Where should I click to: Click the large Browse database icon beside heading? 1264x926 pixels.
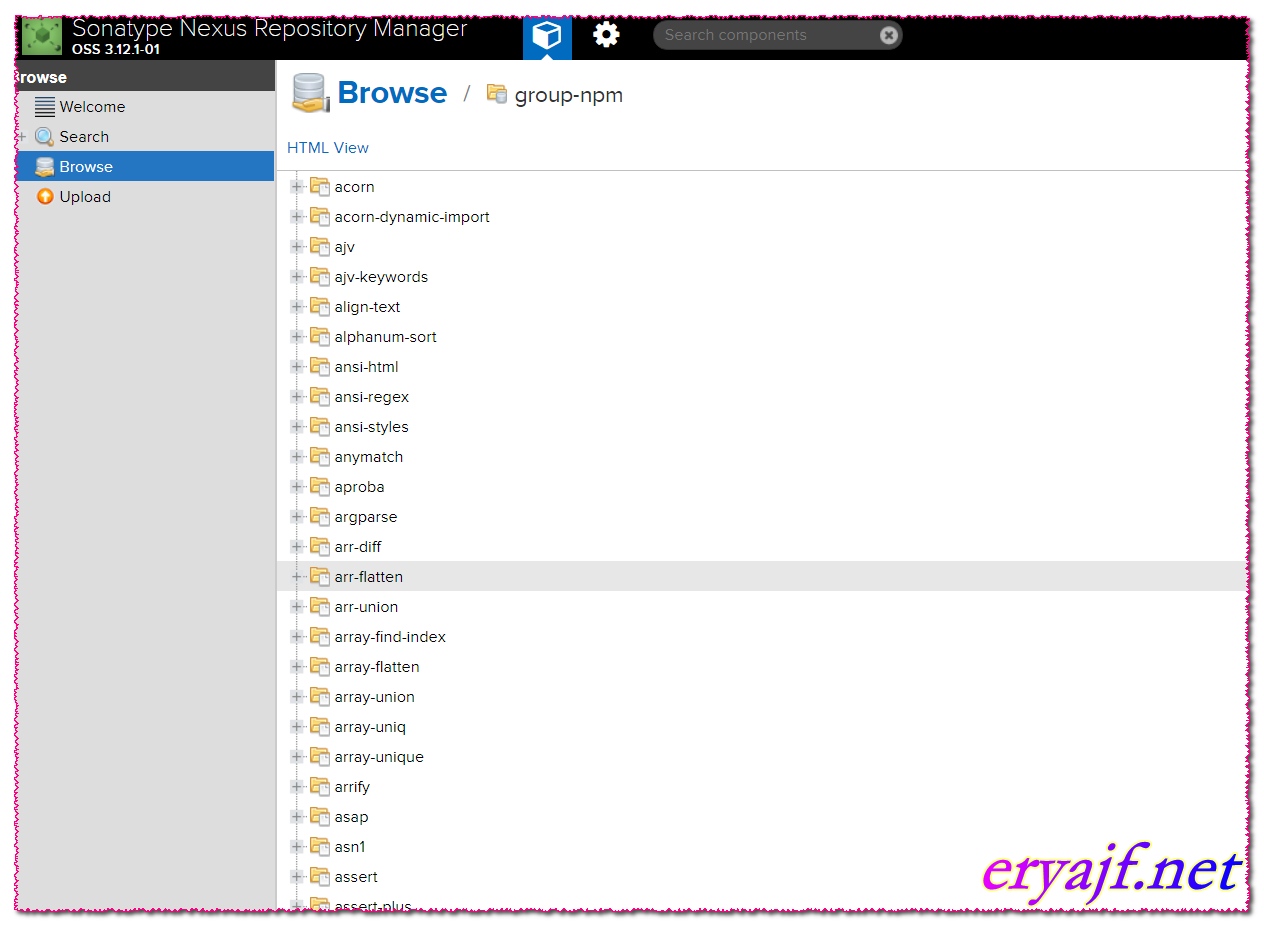[311, 93]
